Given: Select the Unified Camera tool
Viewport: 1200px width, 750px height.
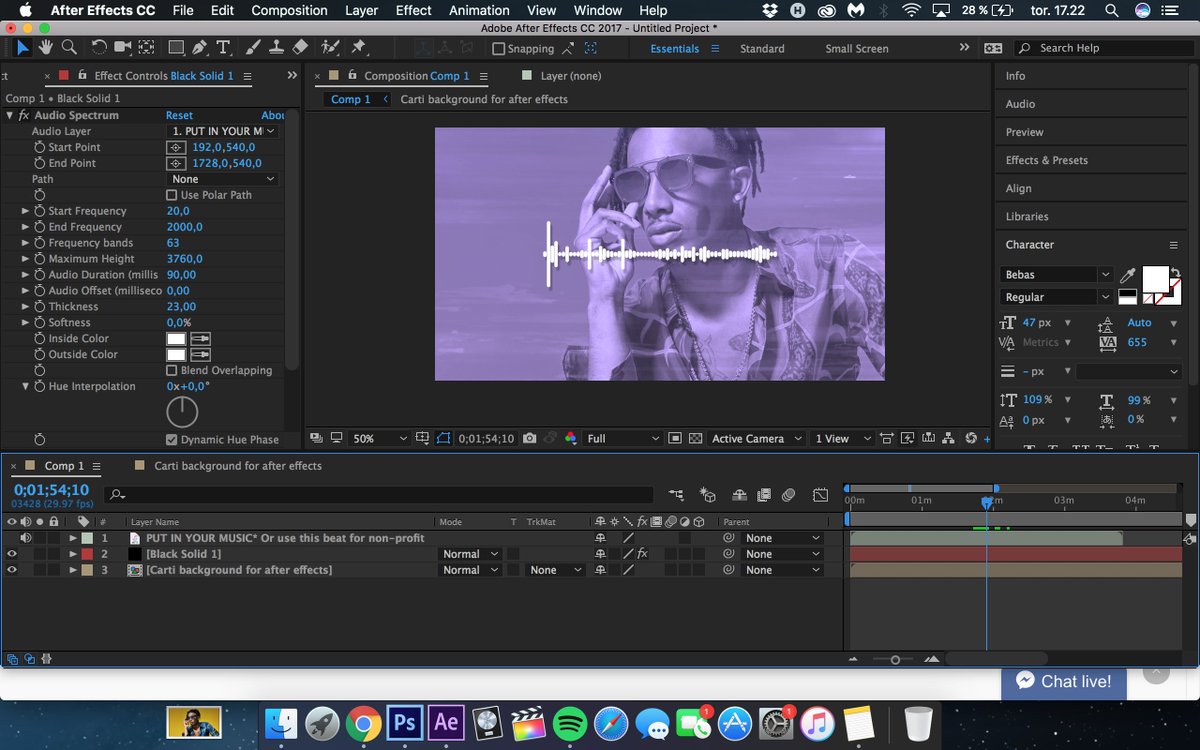Looking at the screenshot, I should pyautogui.click(x=122, y=47).
